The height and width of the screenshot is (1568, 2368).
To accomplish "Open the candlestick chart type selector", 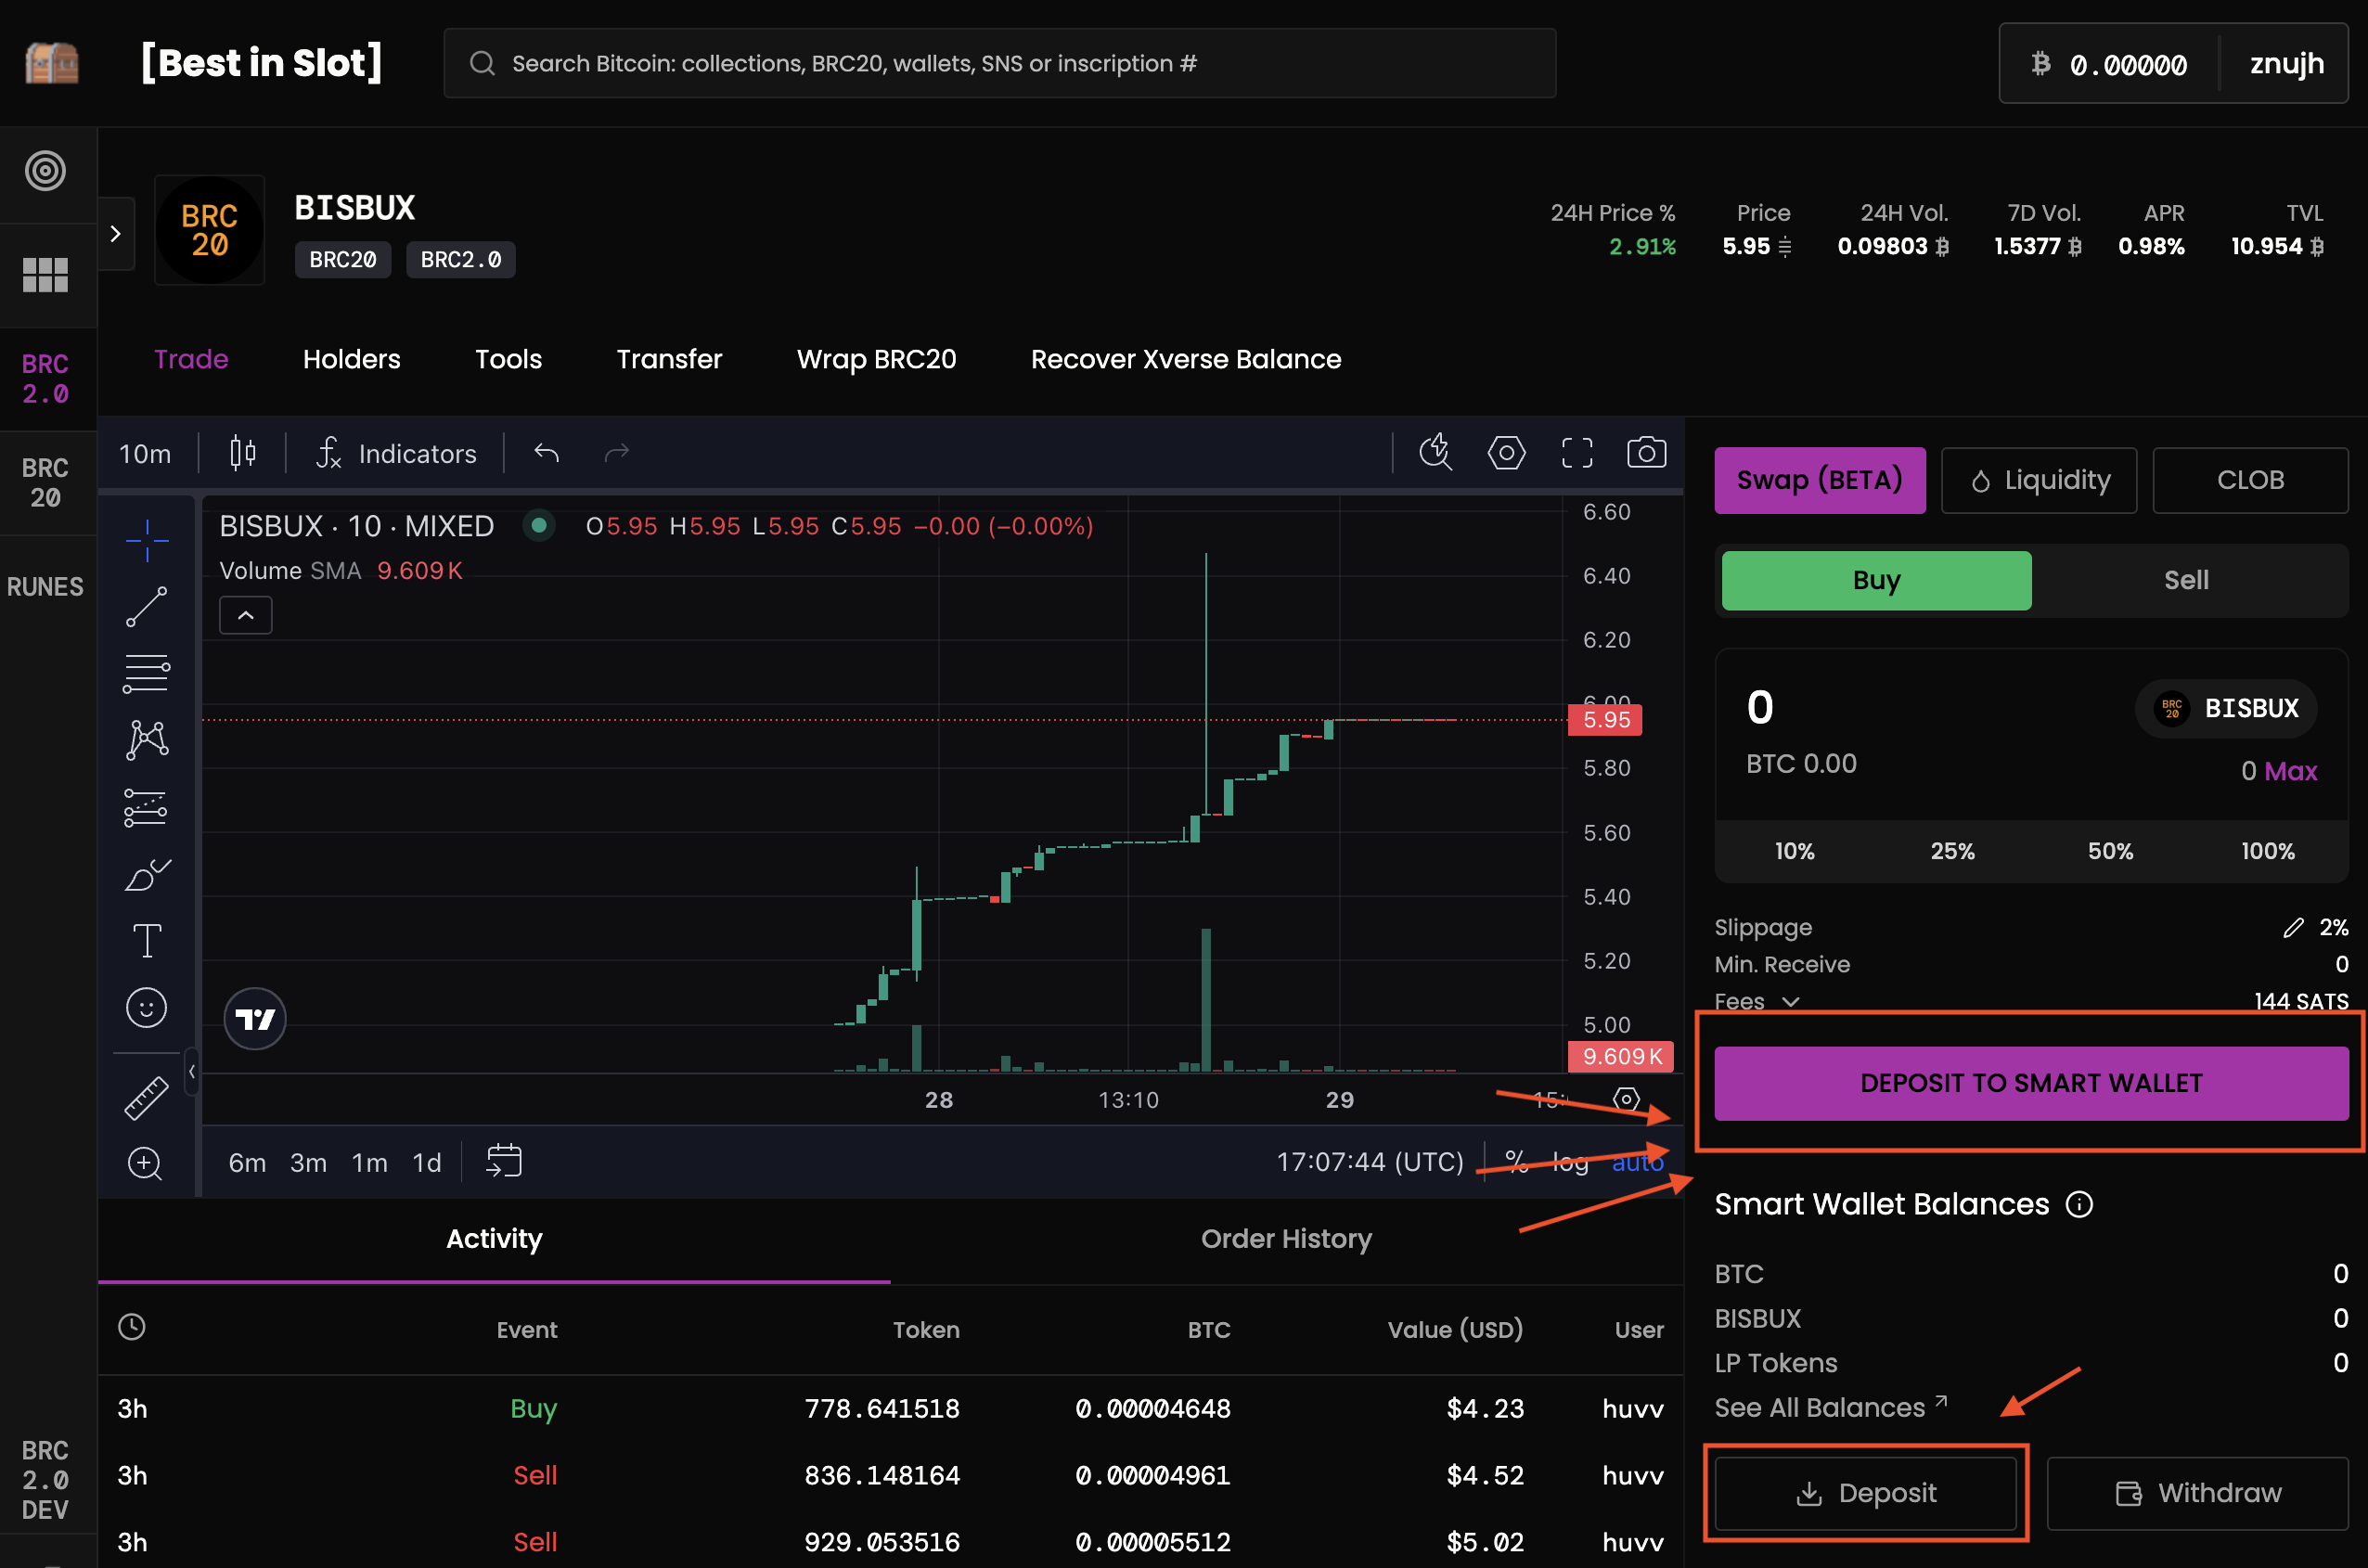I will 243,453.
